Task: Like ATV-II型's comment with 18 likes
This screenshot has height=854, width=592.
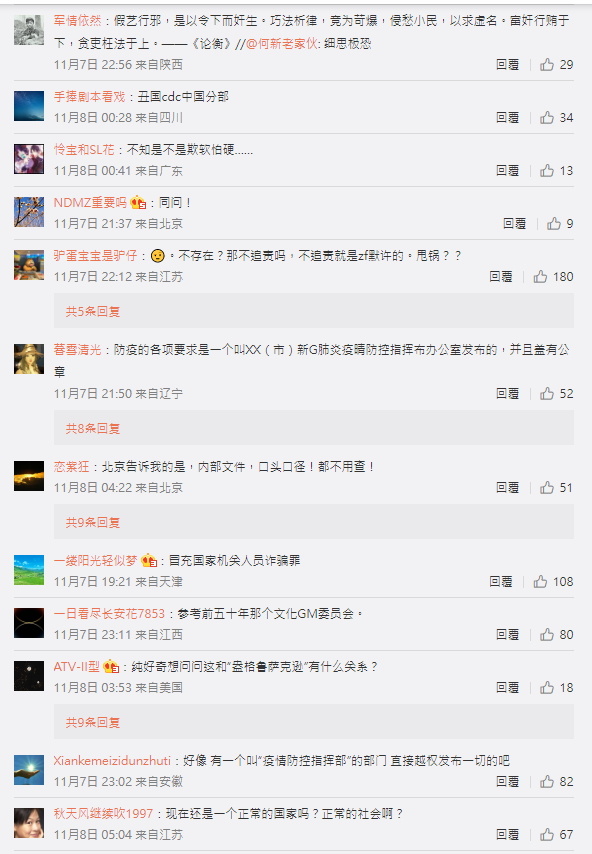Action: [556, 687]
